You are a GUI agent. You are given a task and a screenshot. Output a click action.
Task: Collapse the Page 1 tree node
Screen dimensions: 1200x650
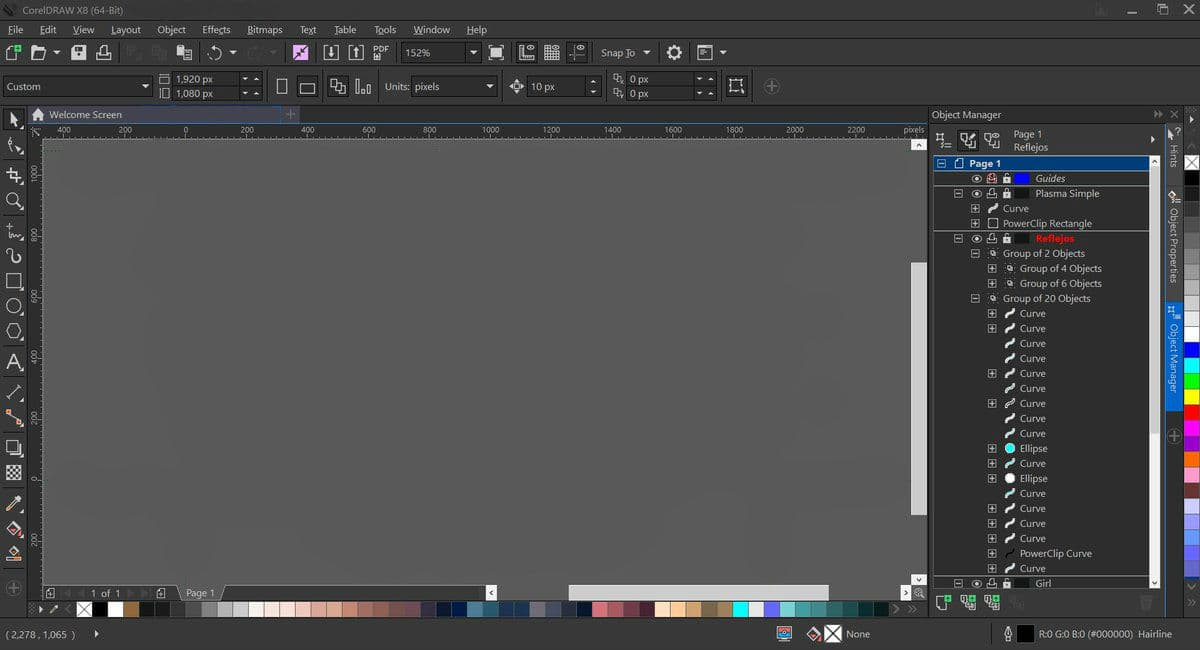click(x=942, y=163)
